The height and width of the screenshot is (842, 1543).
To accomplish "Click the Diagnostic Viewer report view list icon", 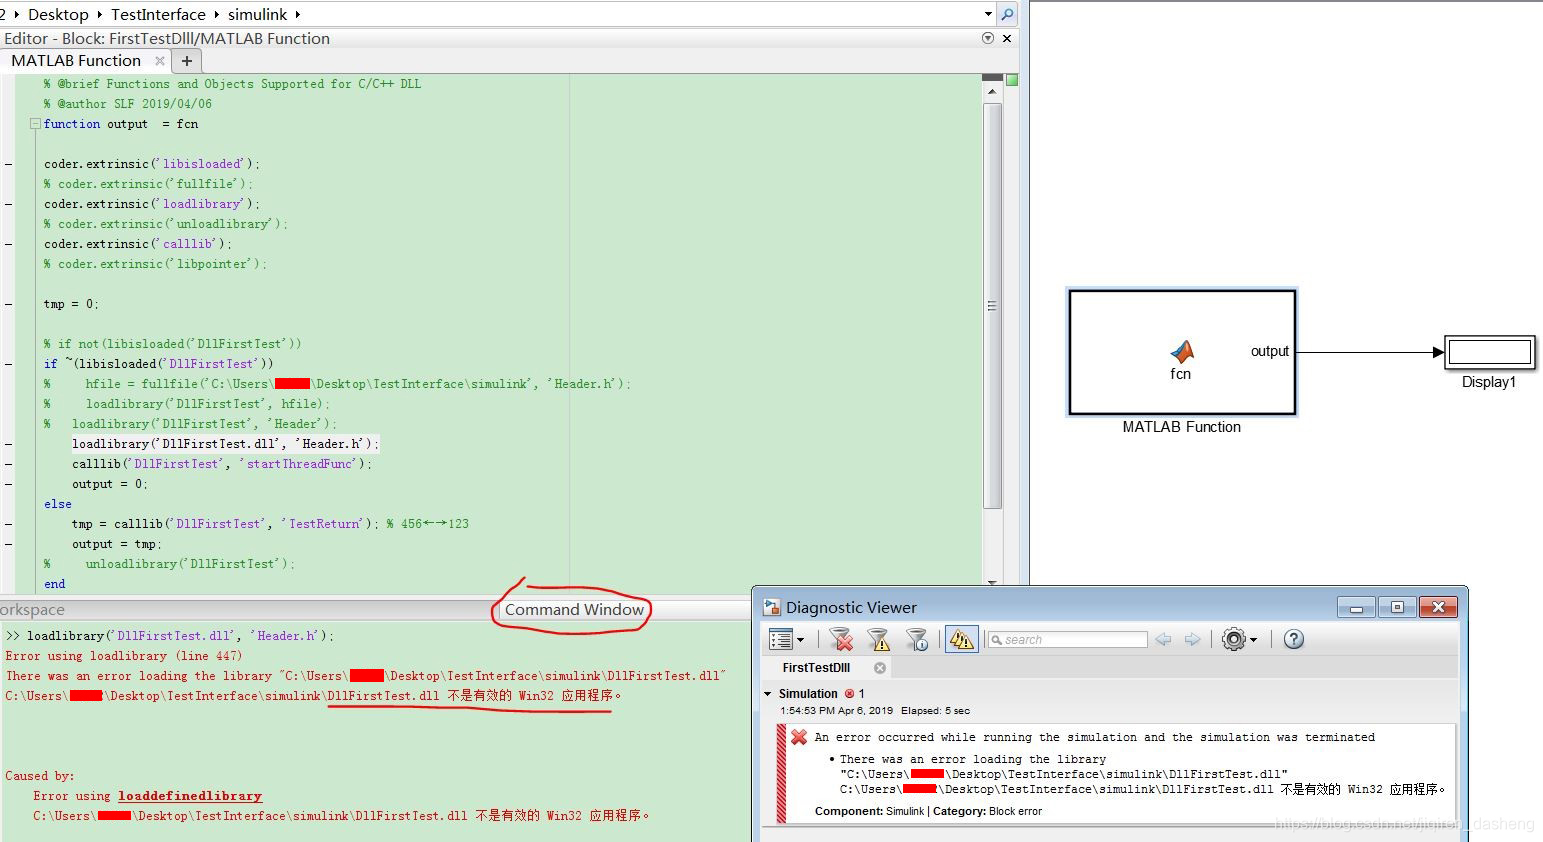I will [786, 639].
